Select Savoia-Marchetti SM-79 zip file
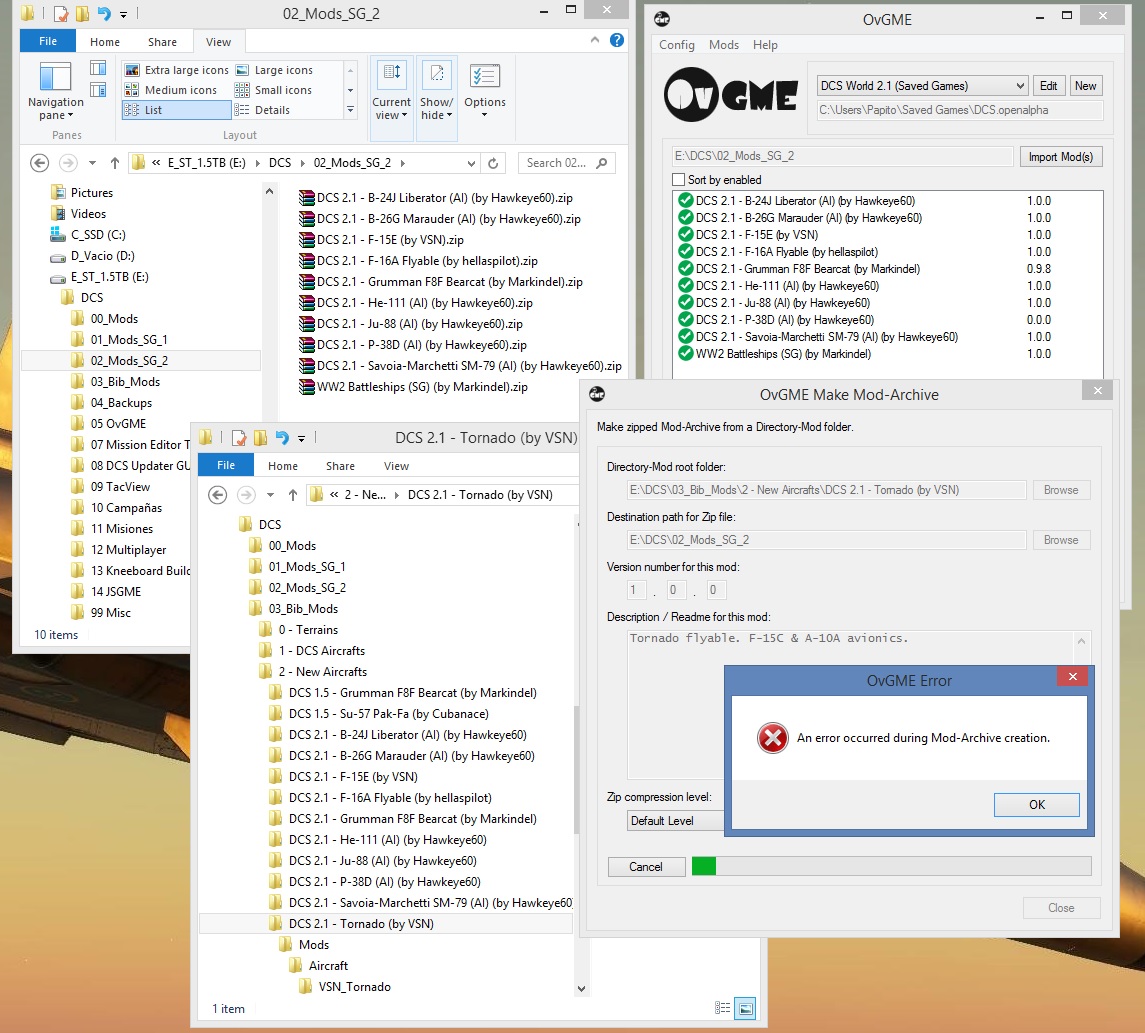The height and width of the screenshot is (1033, 1145). (460, 366)
